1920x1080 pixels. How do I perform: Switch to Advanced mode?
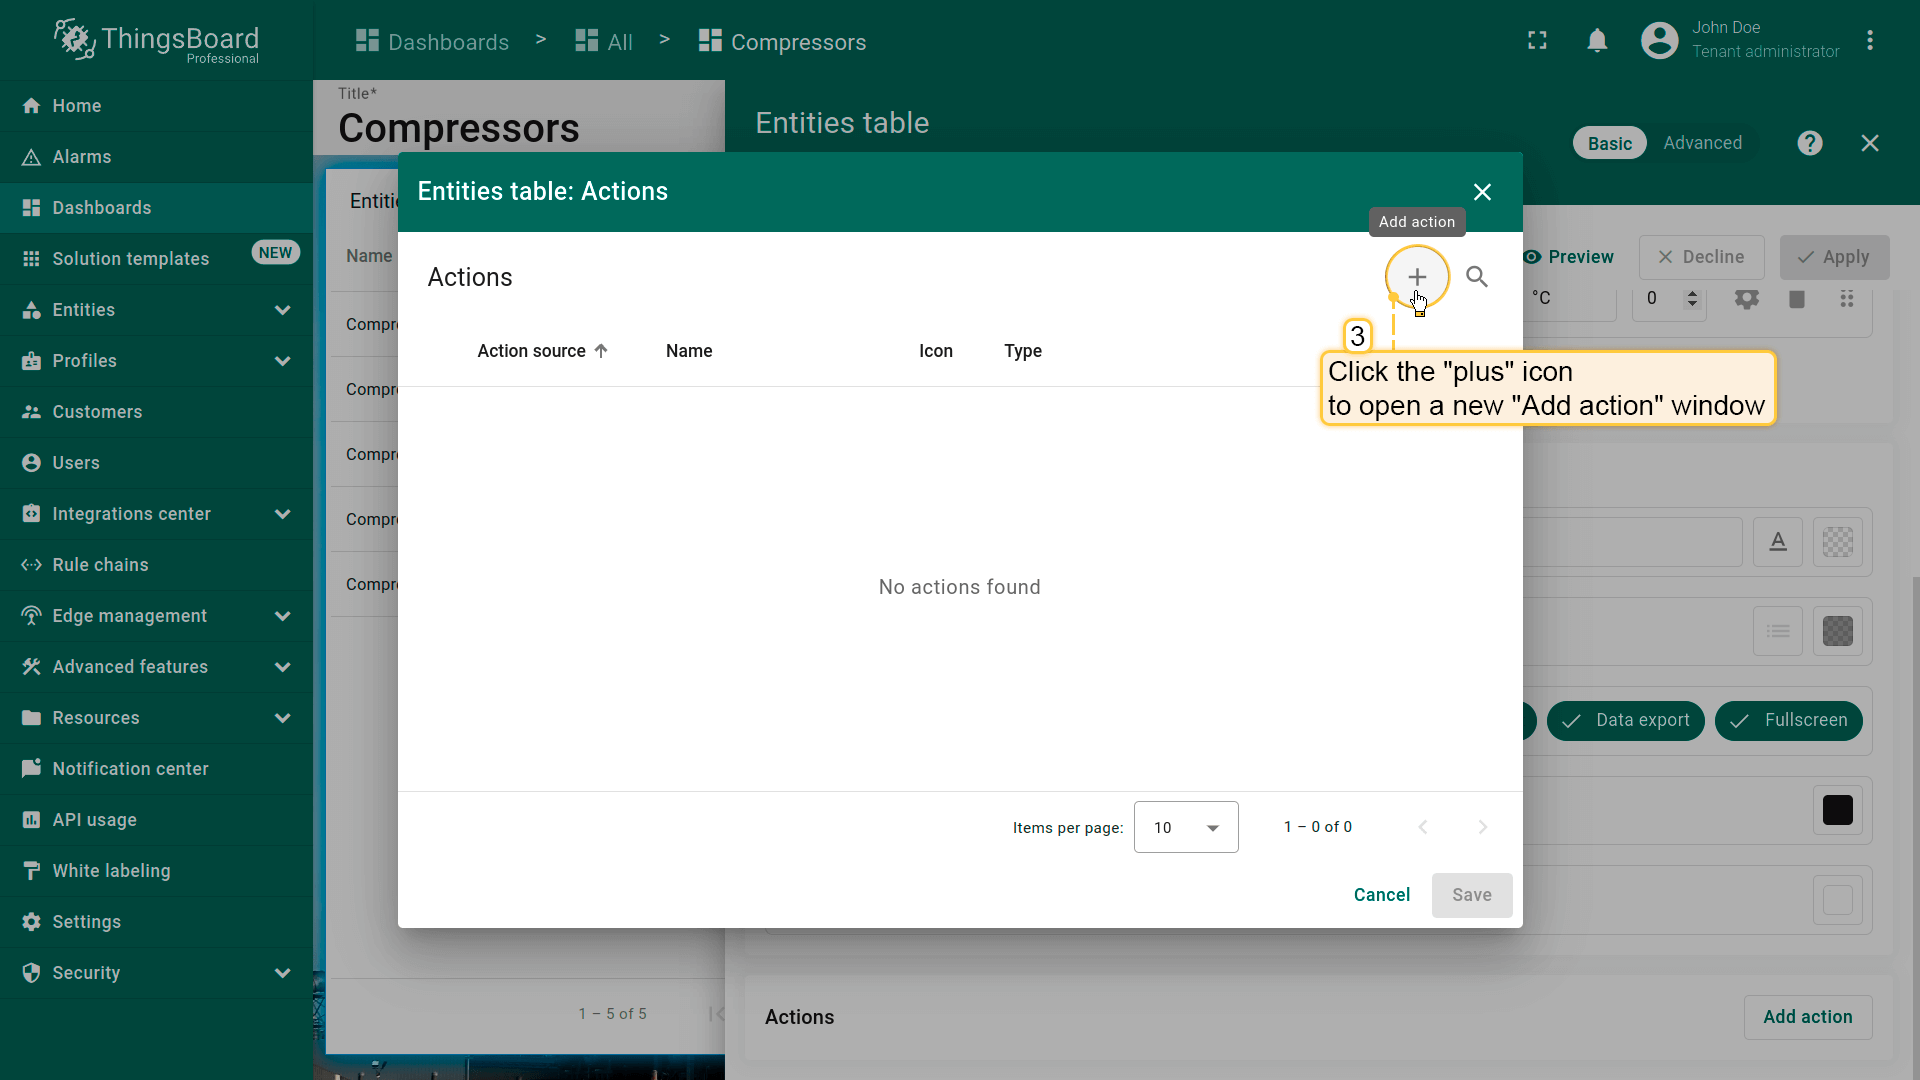(x=1702, y=143)
